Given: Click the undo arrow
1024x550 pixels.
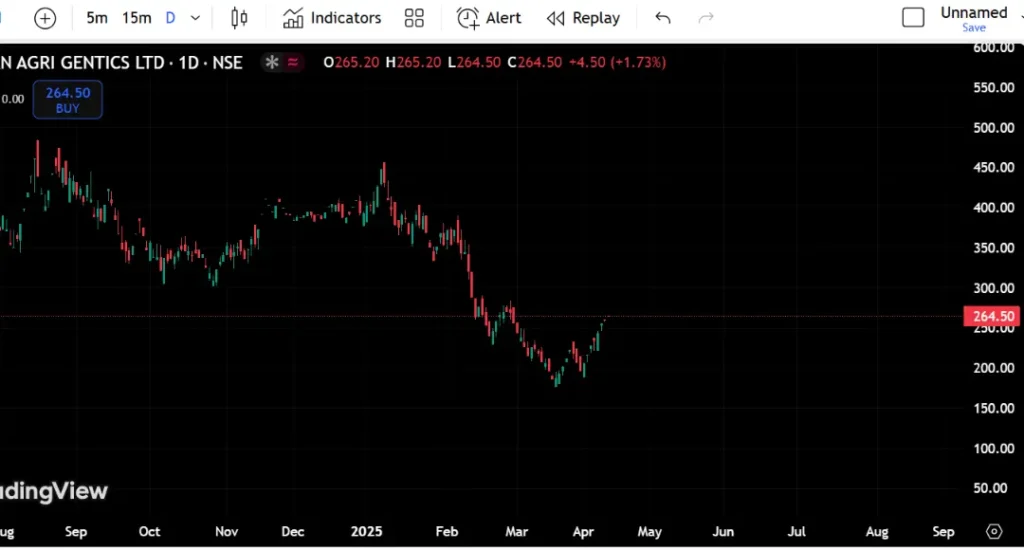Looking at the screenshot, I should pyautogui.click(x=663, y=18).
